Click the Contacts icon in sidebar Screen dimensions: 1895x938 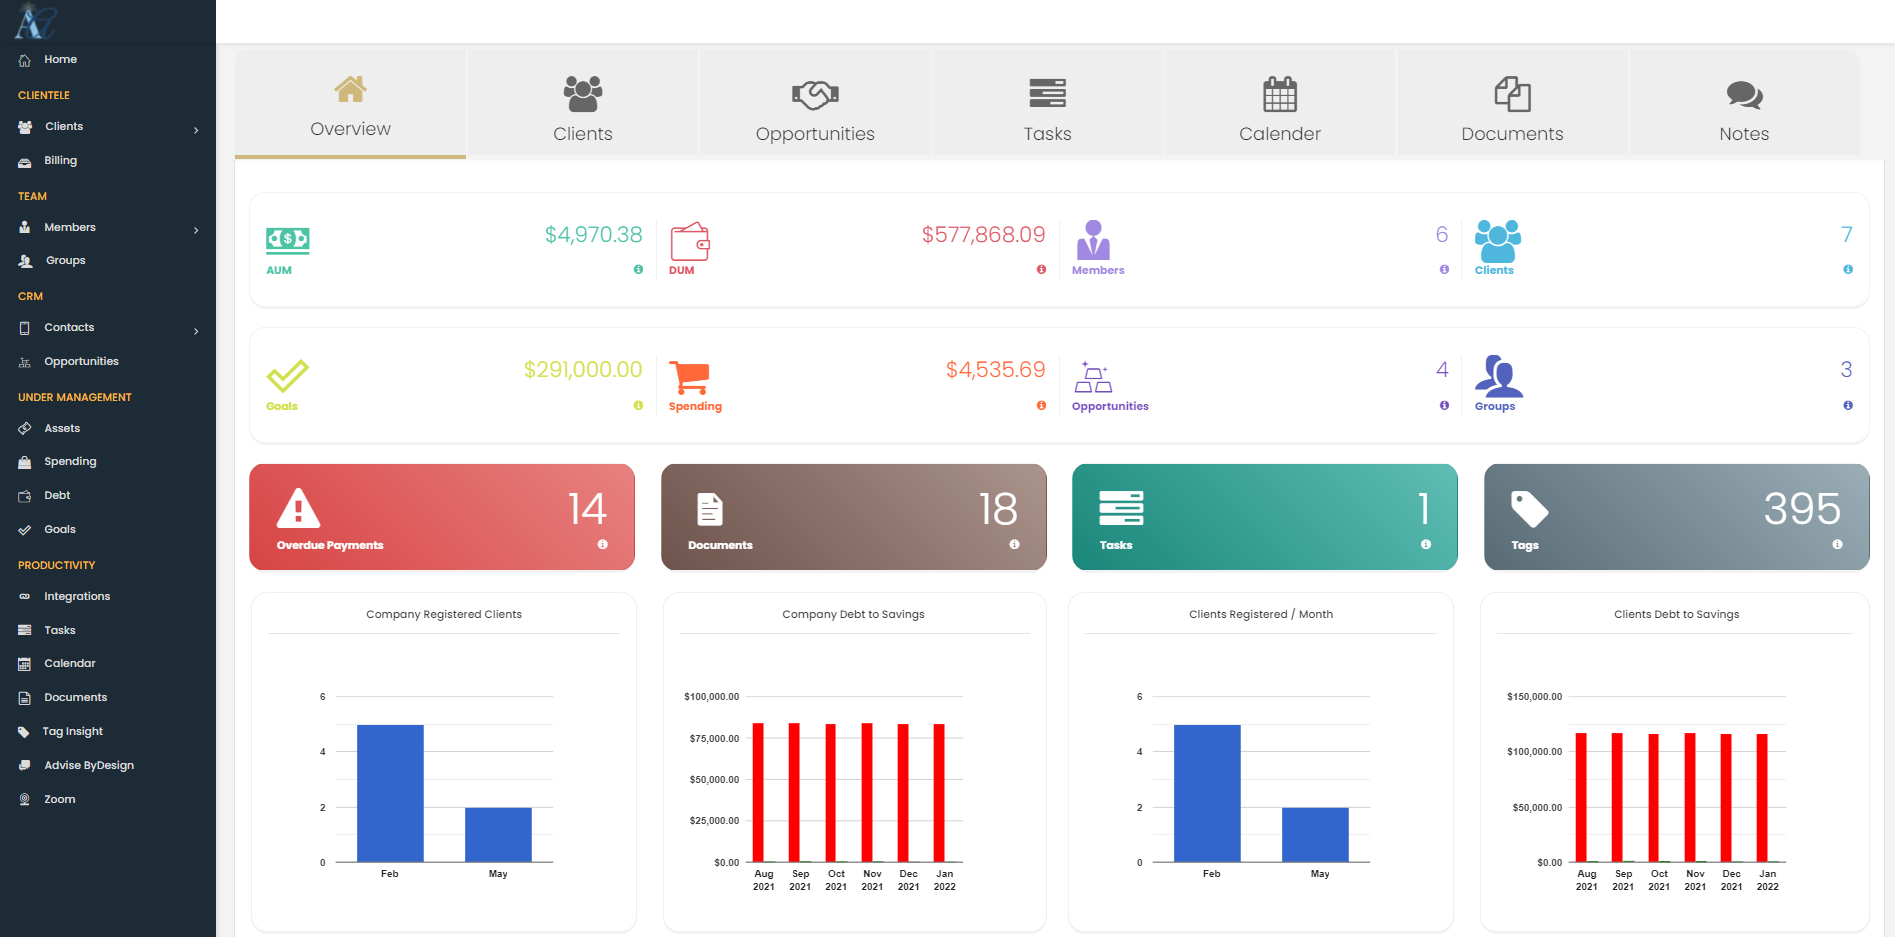pyautogui.click(x=25, y=328)
